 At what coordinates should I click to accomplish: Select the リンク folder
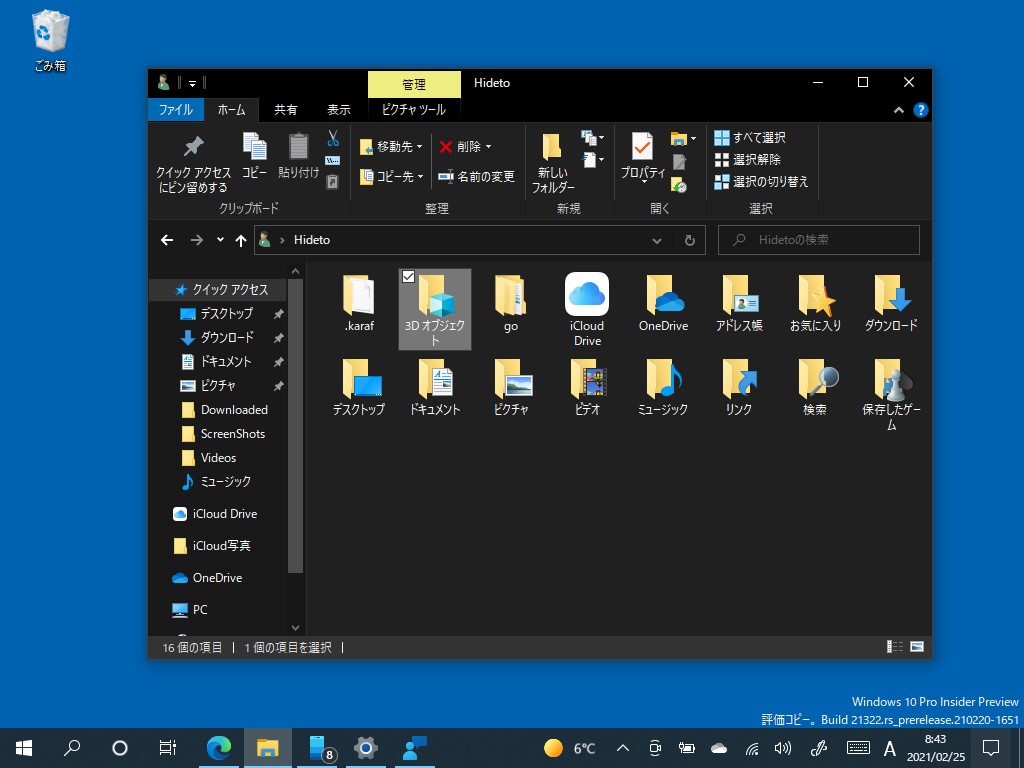tap(739, 387)
